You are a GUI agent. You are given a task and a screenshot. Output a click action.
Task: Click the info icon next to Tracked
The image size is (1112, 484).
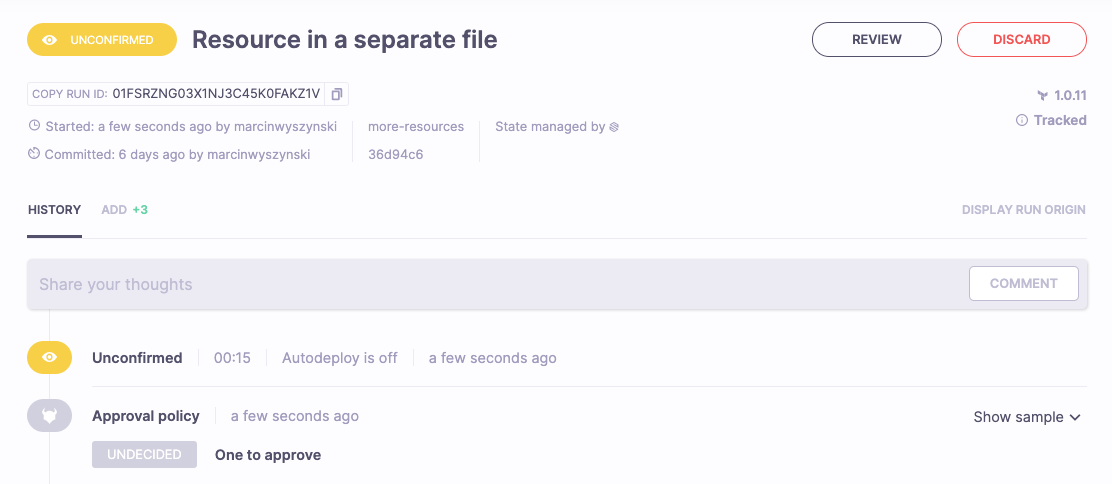pos(1022,120)
